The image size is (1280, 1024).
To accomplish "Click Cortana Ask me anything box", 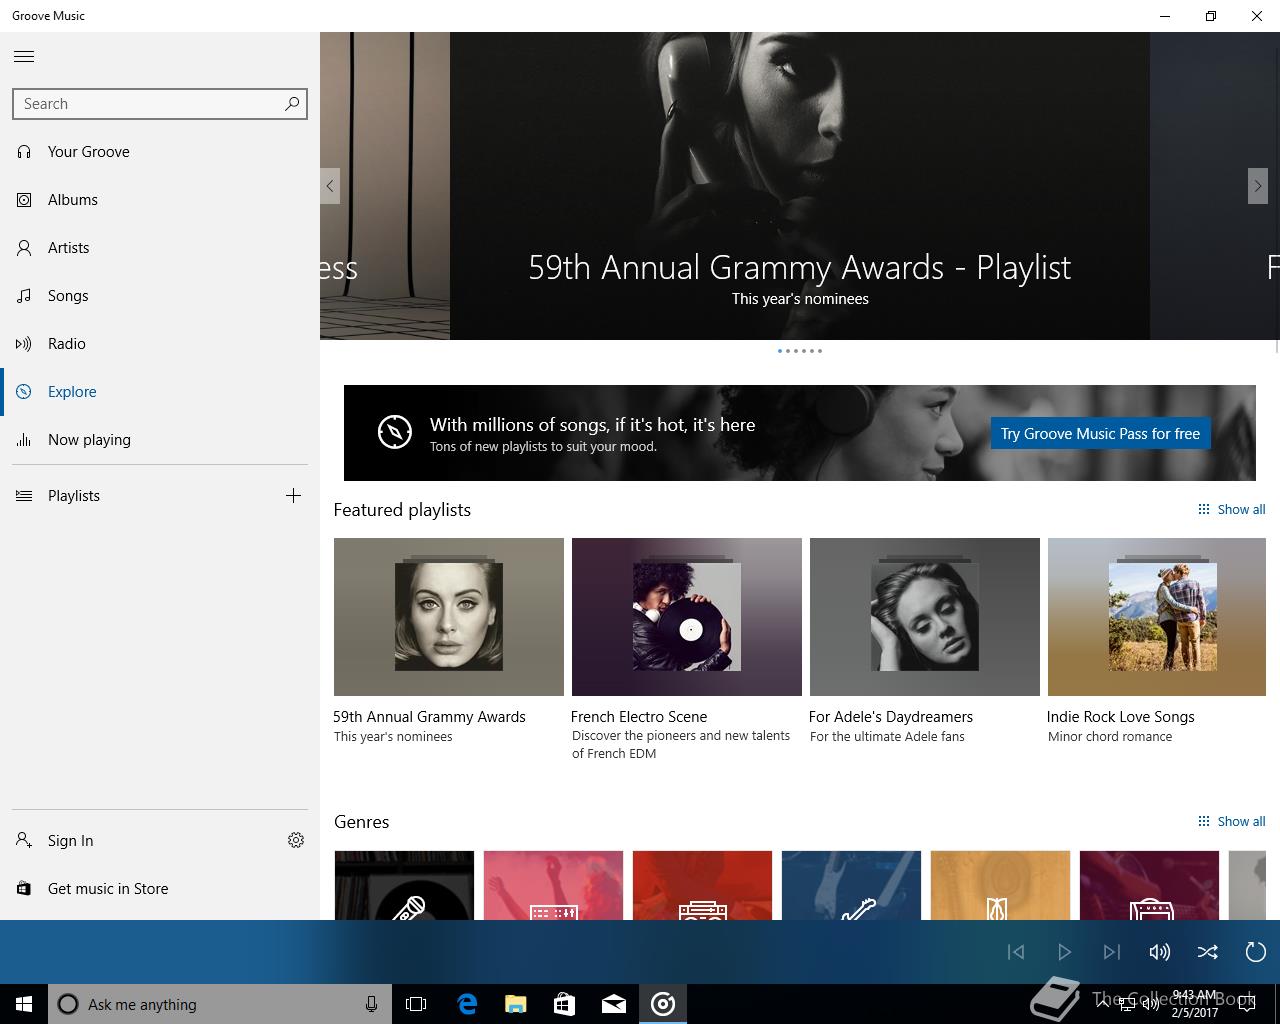I will [x=220, y=1004].
